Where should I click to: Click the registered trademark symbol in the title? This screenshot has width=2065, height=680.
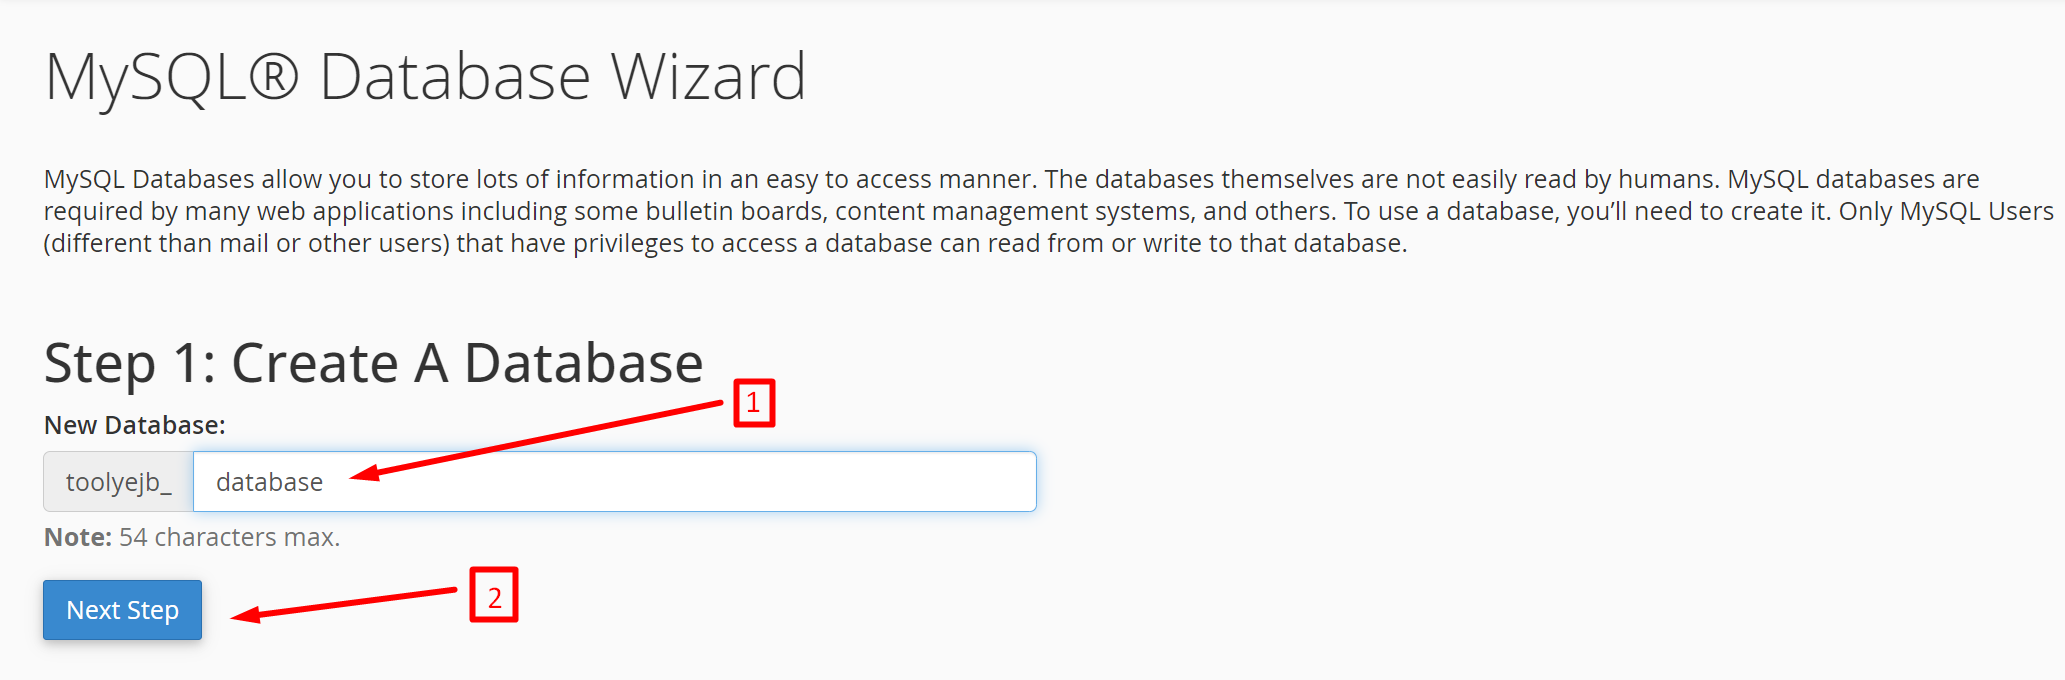tap(273, 76)
